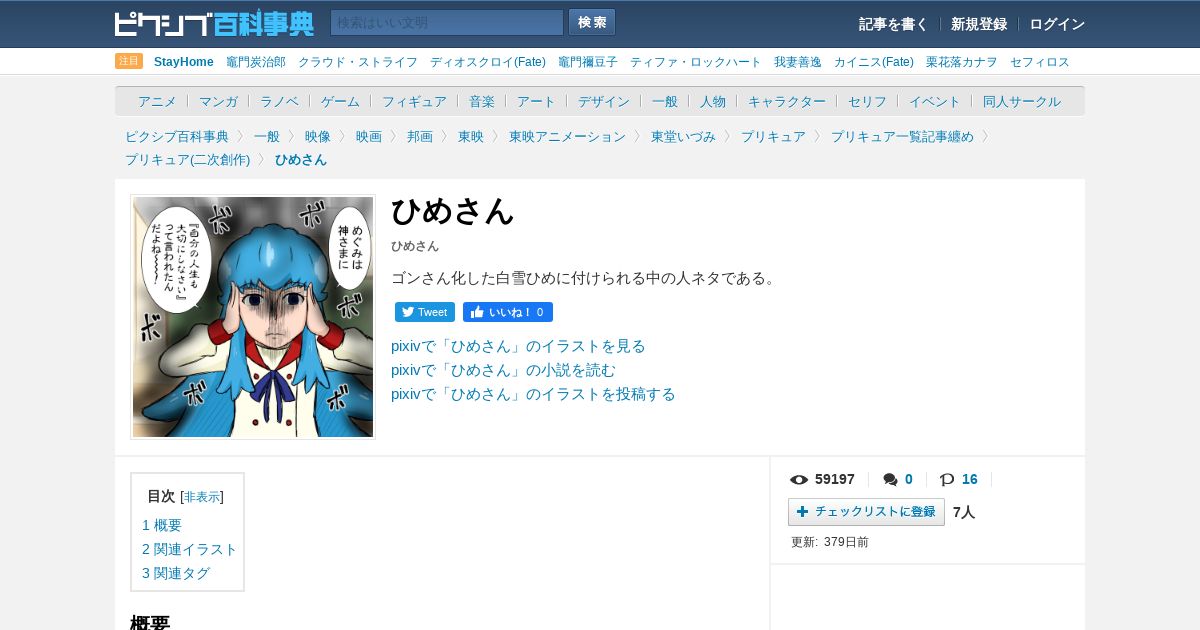This screenshot has height=630, width=1200.
Task: Open the 我妻善逸 trending tag
Action: 798,62
